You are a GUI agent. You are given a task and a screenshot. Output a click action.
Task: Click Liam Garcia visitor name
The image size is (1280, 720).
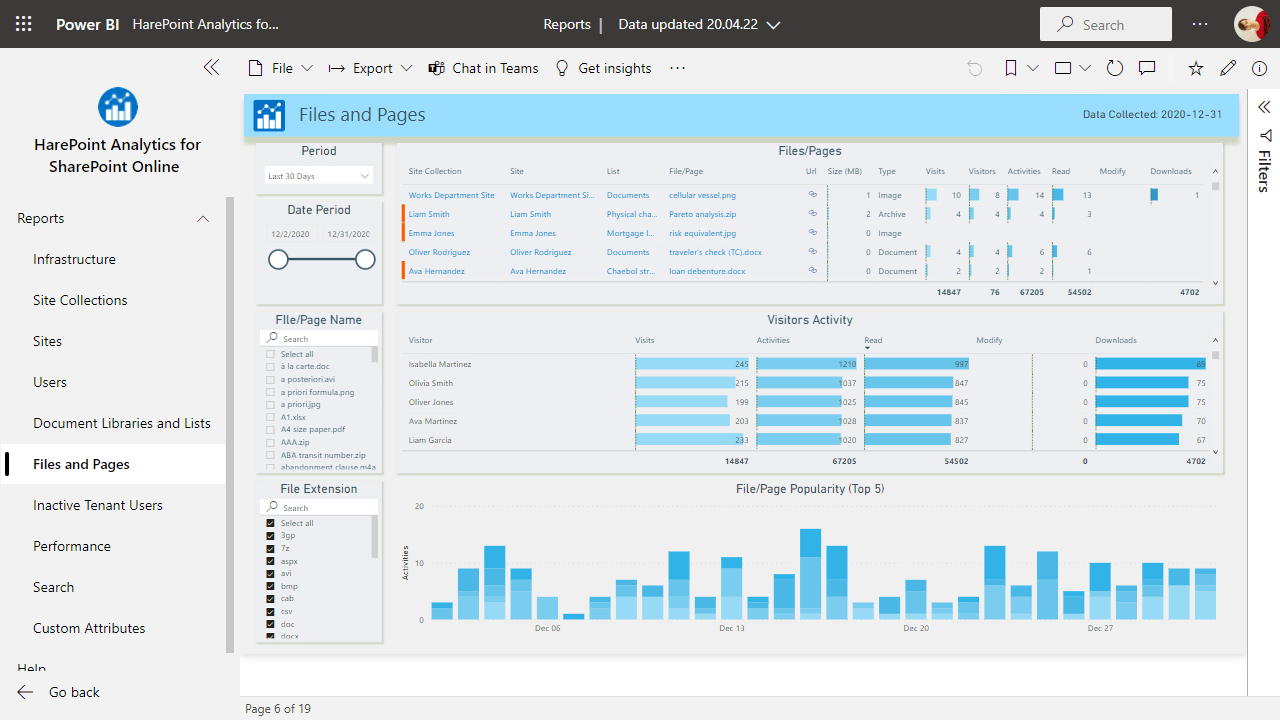430,440
